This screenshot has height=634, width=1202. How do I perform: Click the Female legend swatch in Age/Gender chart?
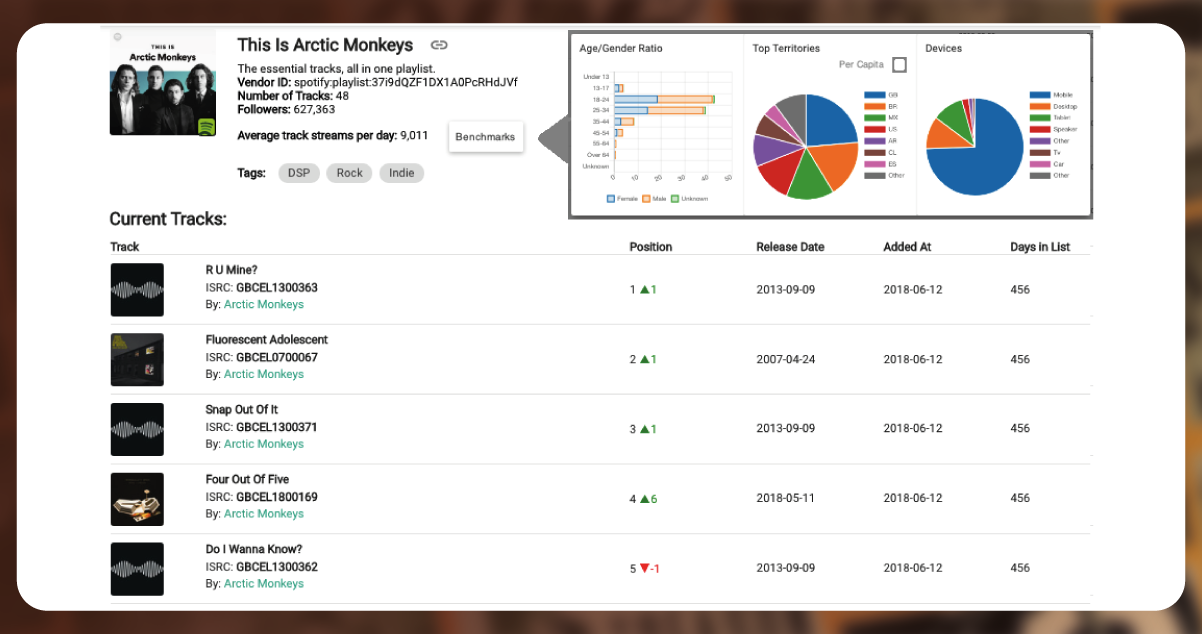tap(611, 199)
